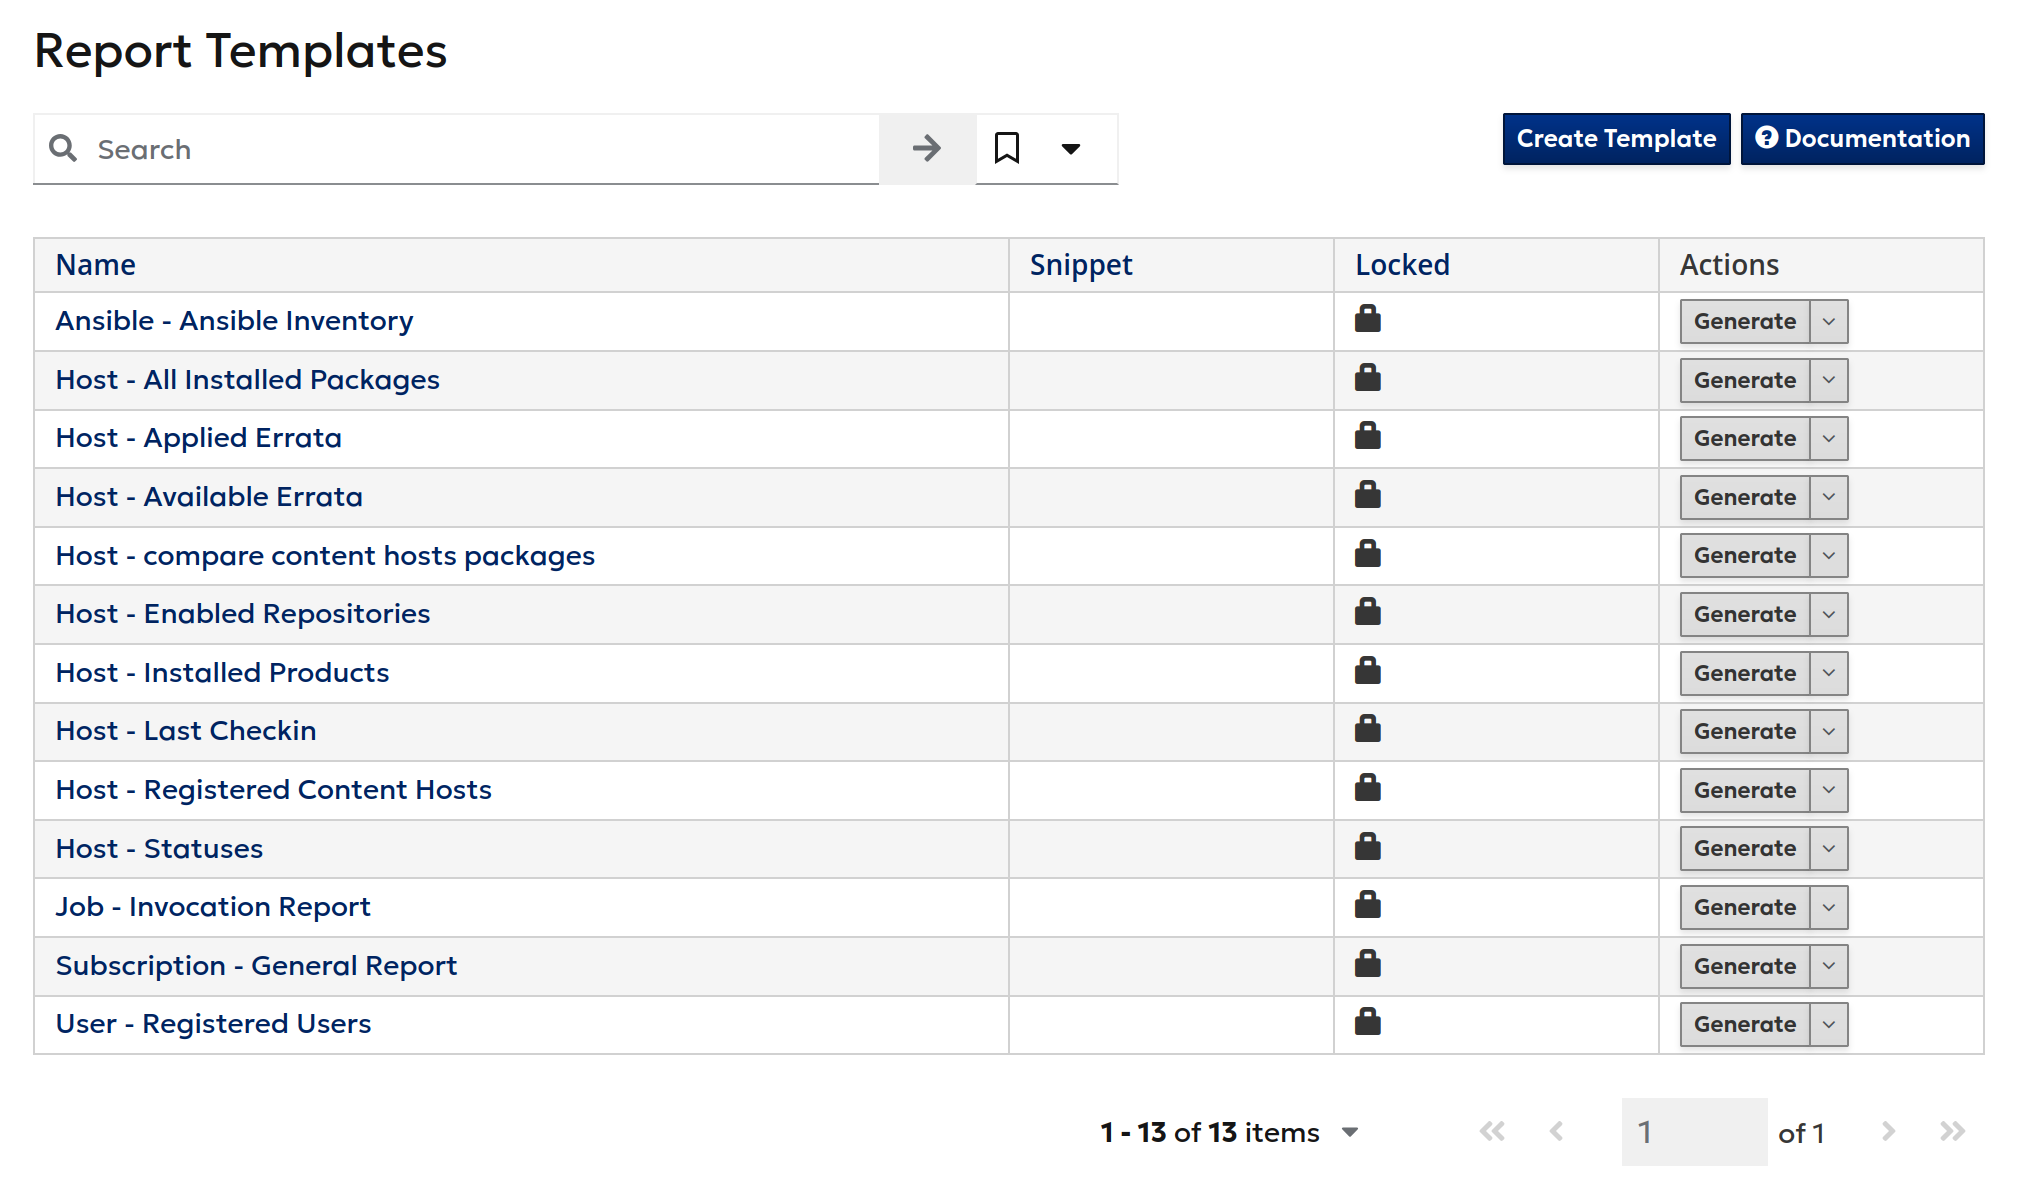Viewport: 2019px width, 1200px height.
Task: Click the lock icon for Ansible - Ansible Inventory
Action: pos(1367,320)
